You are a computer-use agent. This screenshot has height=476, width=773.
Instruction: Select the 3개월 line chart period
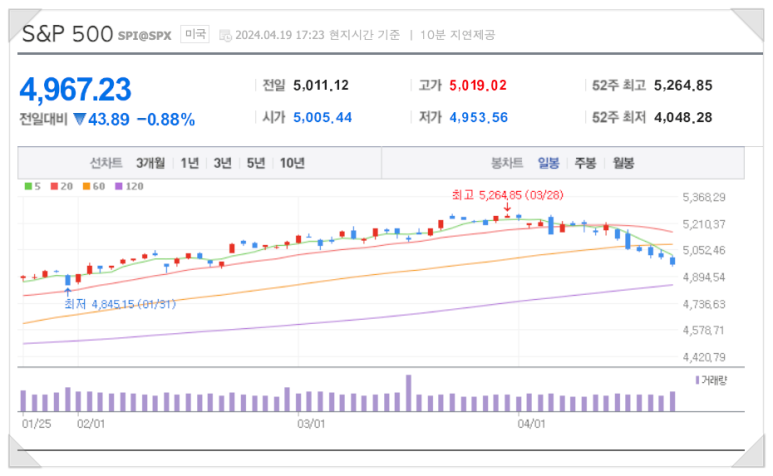[150, 163]
